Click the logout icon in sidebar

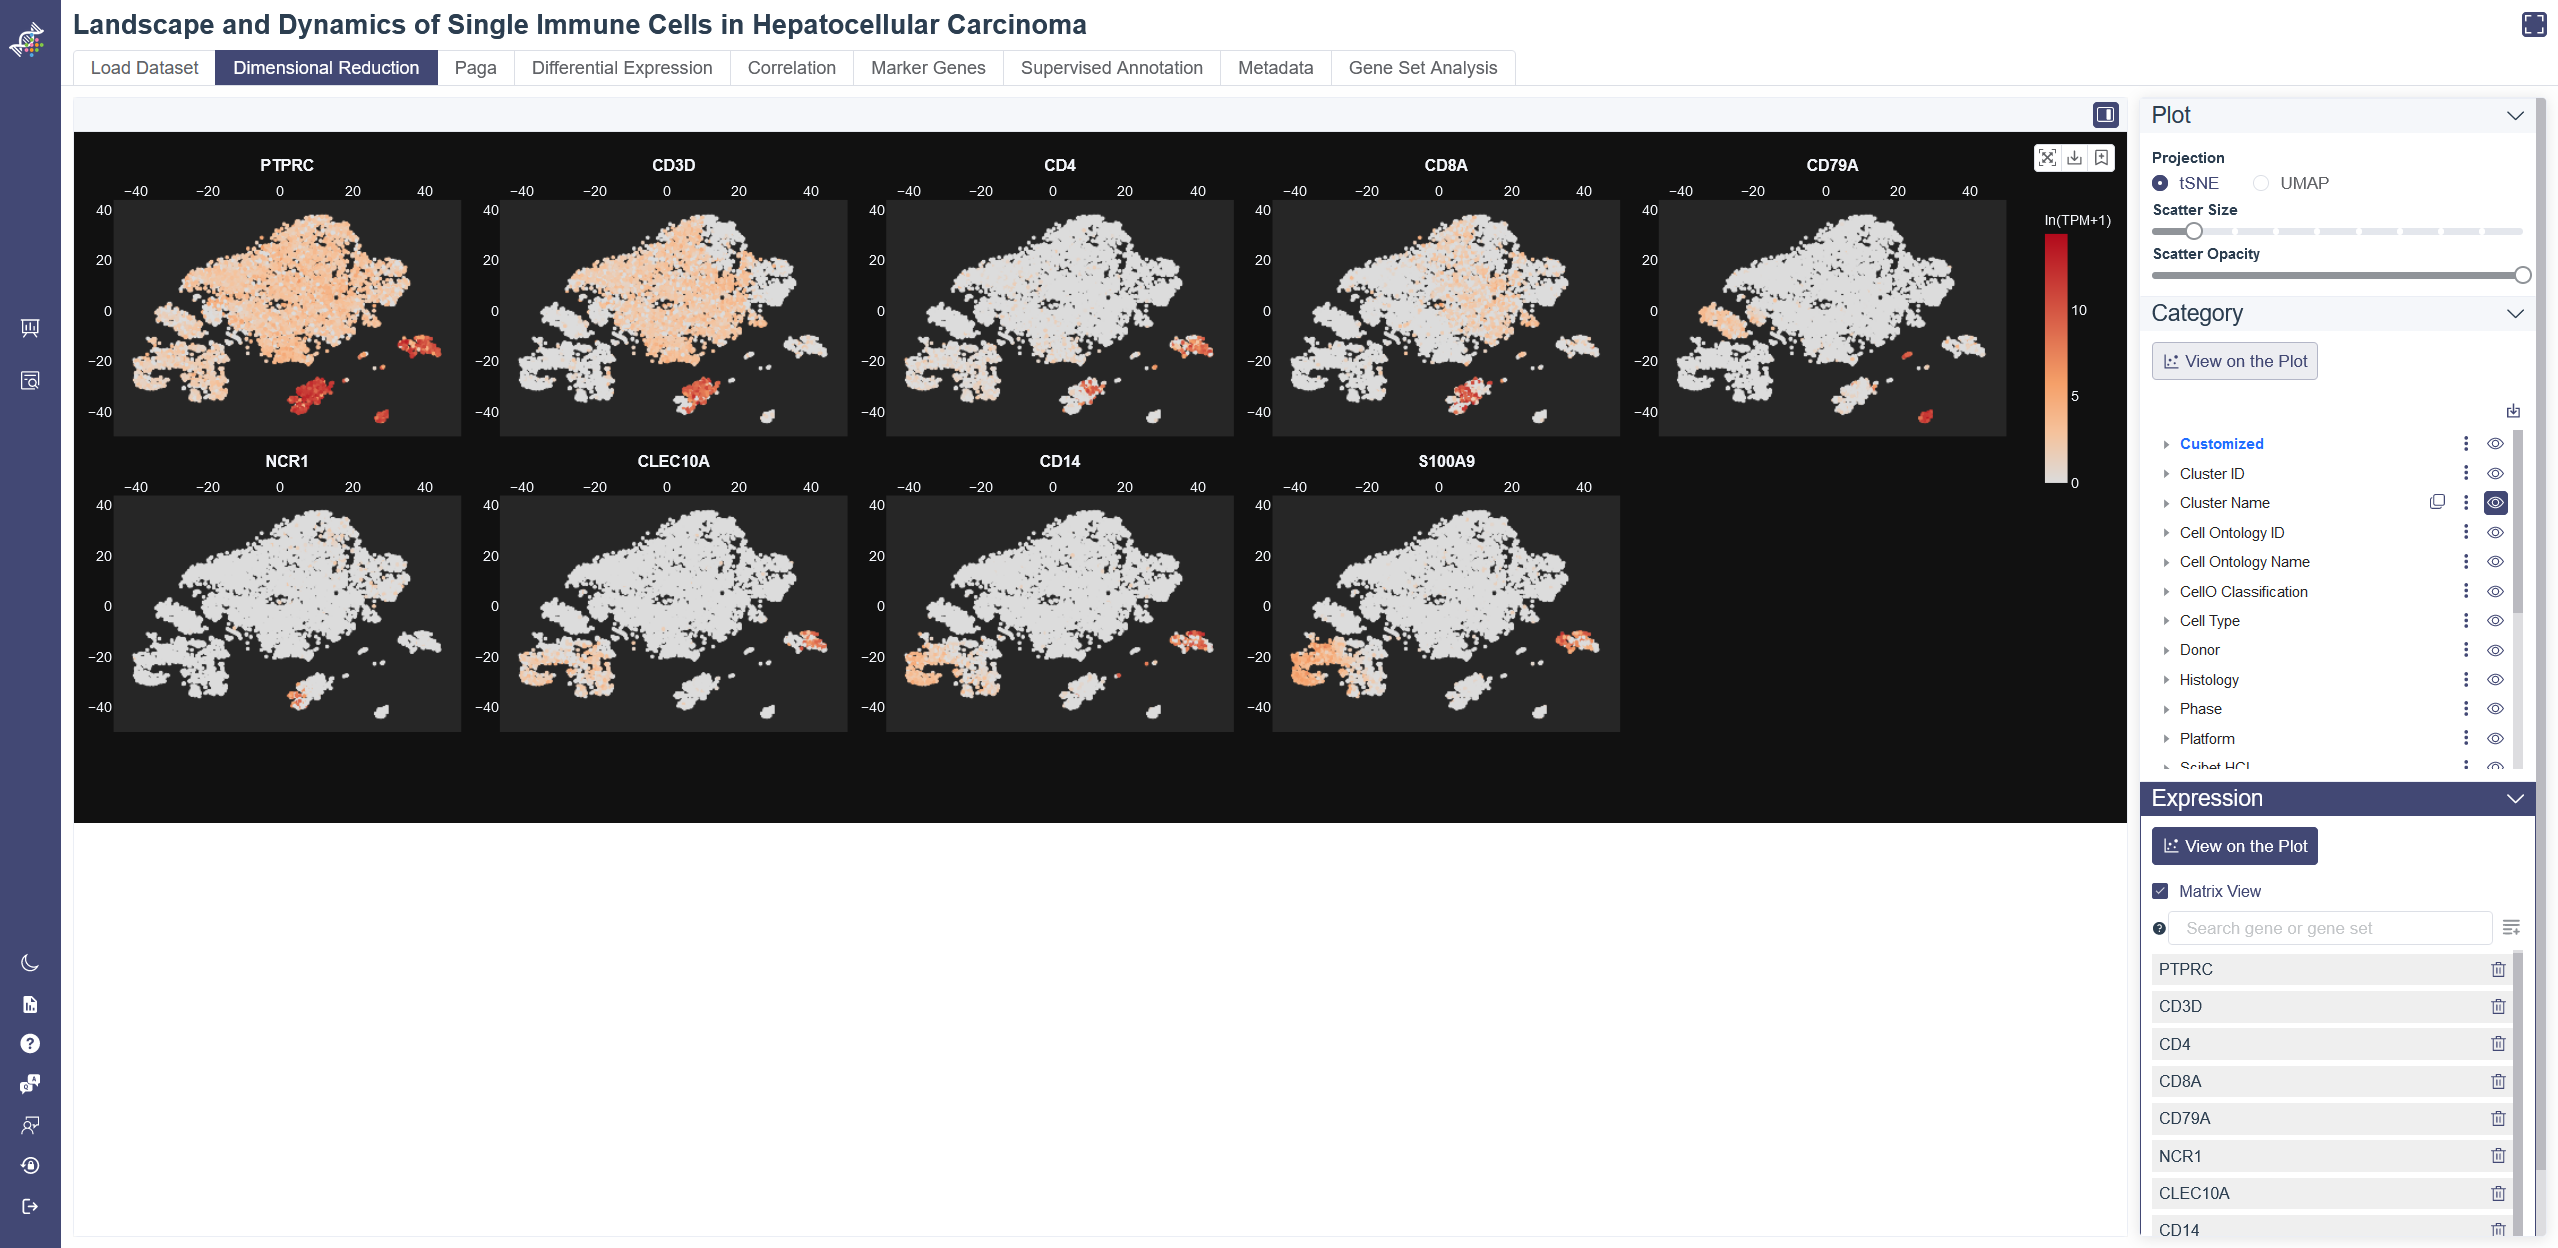tap(30, 1206)
